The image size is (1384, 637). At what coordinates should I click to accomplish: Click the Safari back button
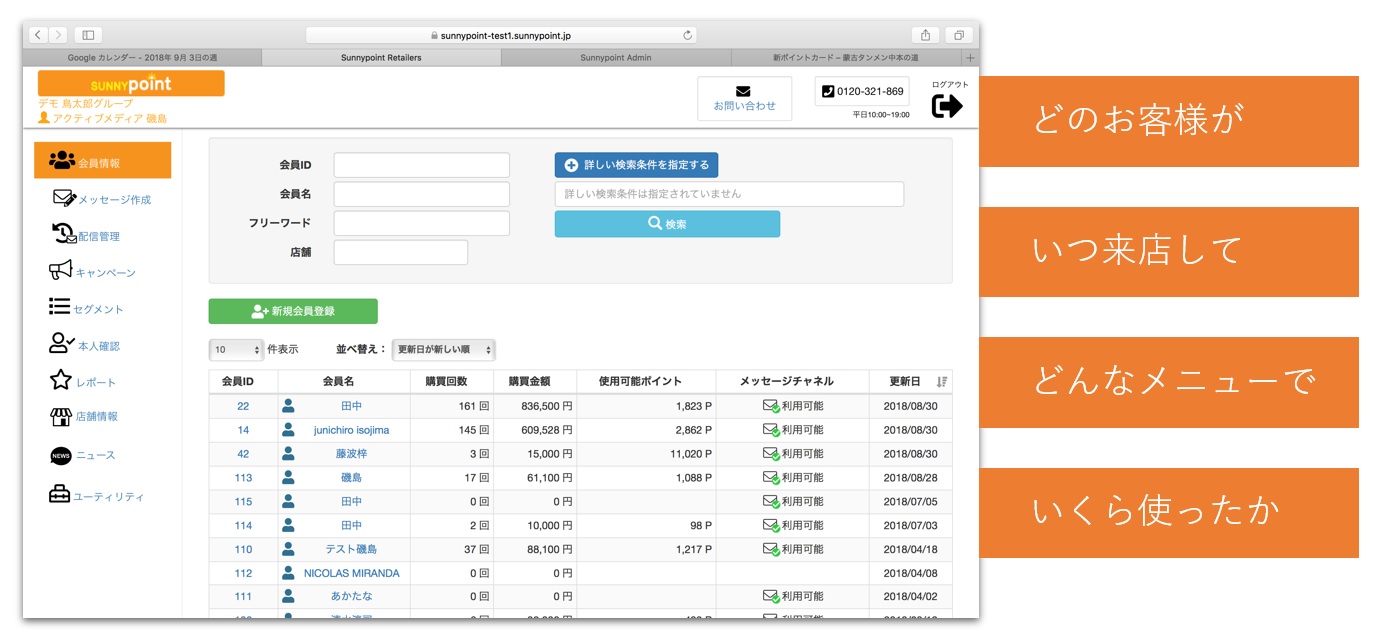click(38, 35)
